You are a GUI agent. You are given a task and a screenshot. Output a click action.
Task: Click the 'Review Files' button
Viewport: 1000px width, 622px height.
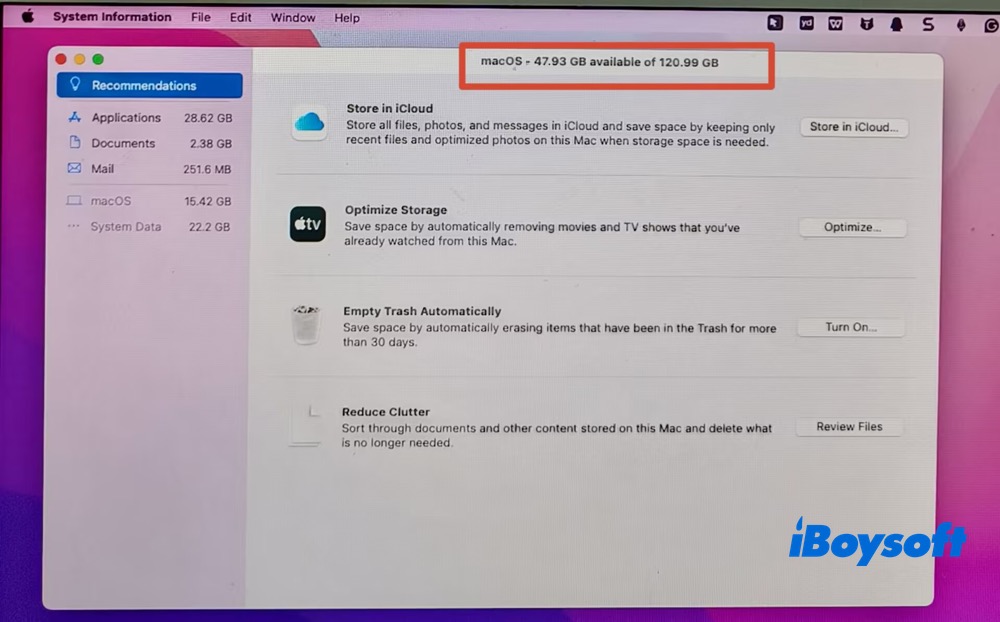pyautogui.click(x=849, y=427)
